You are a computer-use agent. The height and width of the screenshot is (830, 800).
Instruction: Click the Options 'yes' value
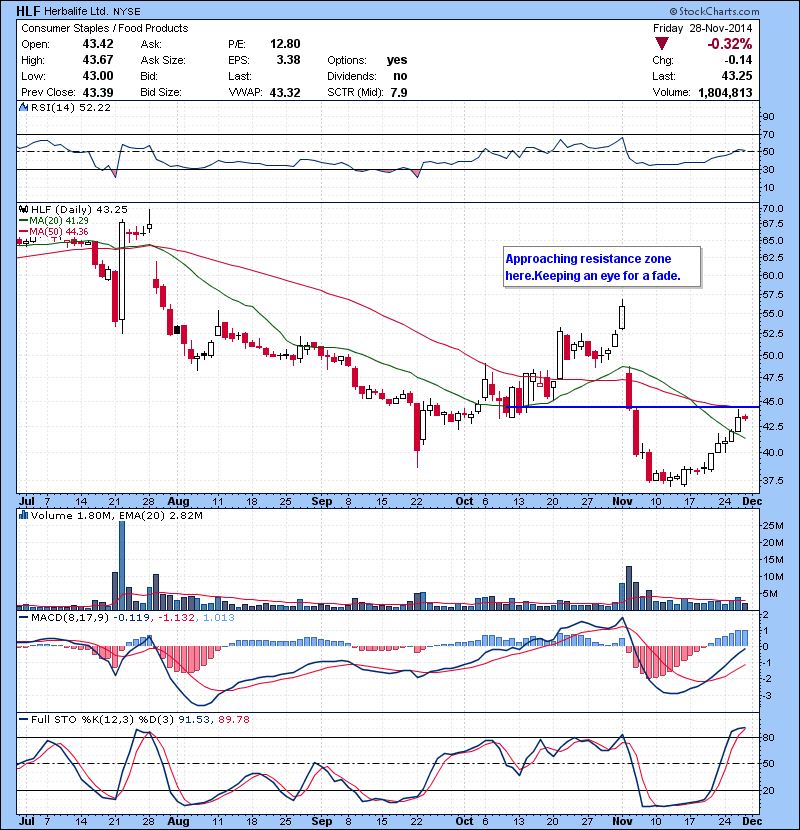397,60
